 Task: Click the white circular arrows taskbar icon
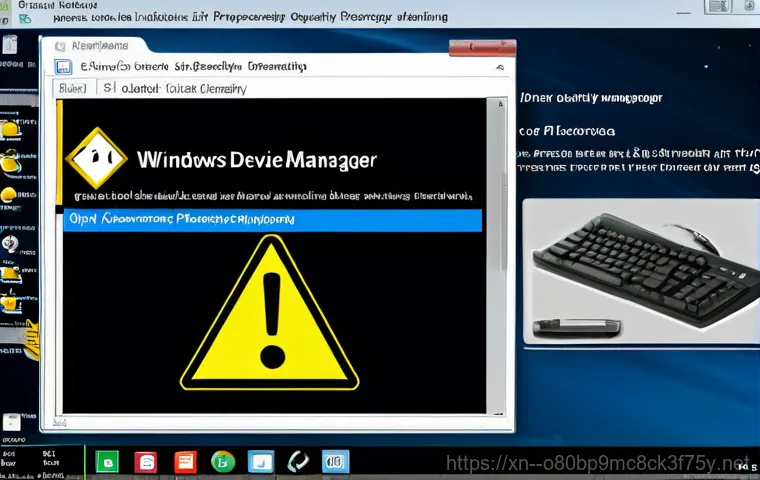298,462
